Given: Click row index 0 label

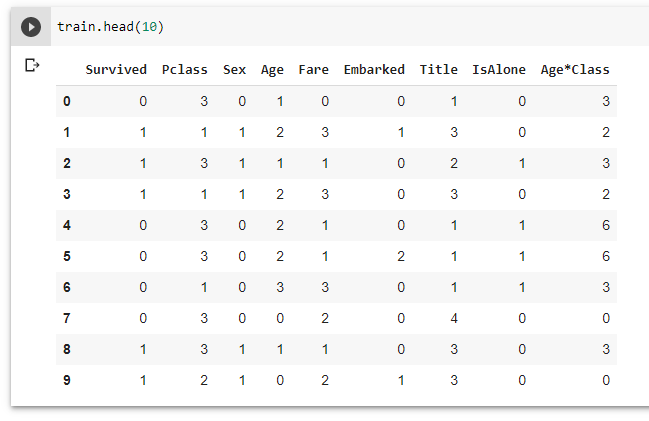Looking at the screenshot, I should pyautogui.click(x=67, y=101).
